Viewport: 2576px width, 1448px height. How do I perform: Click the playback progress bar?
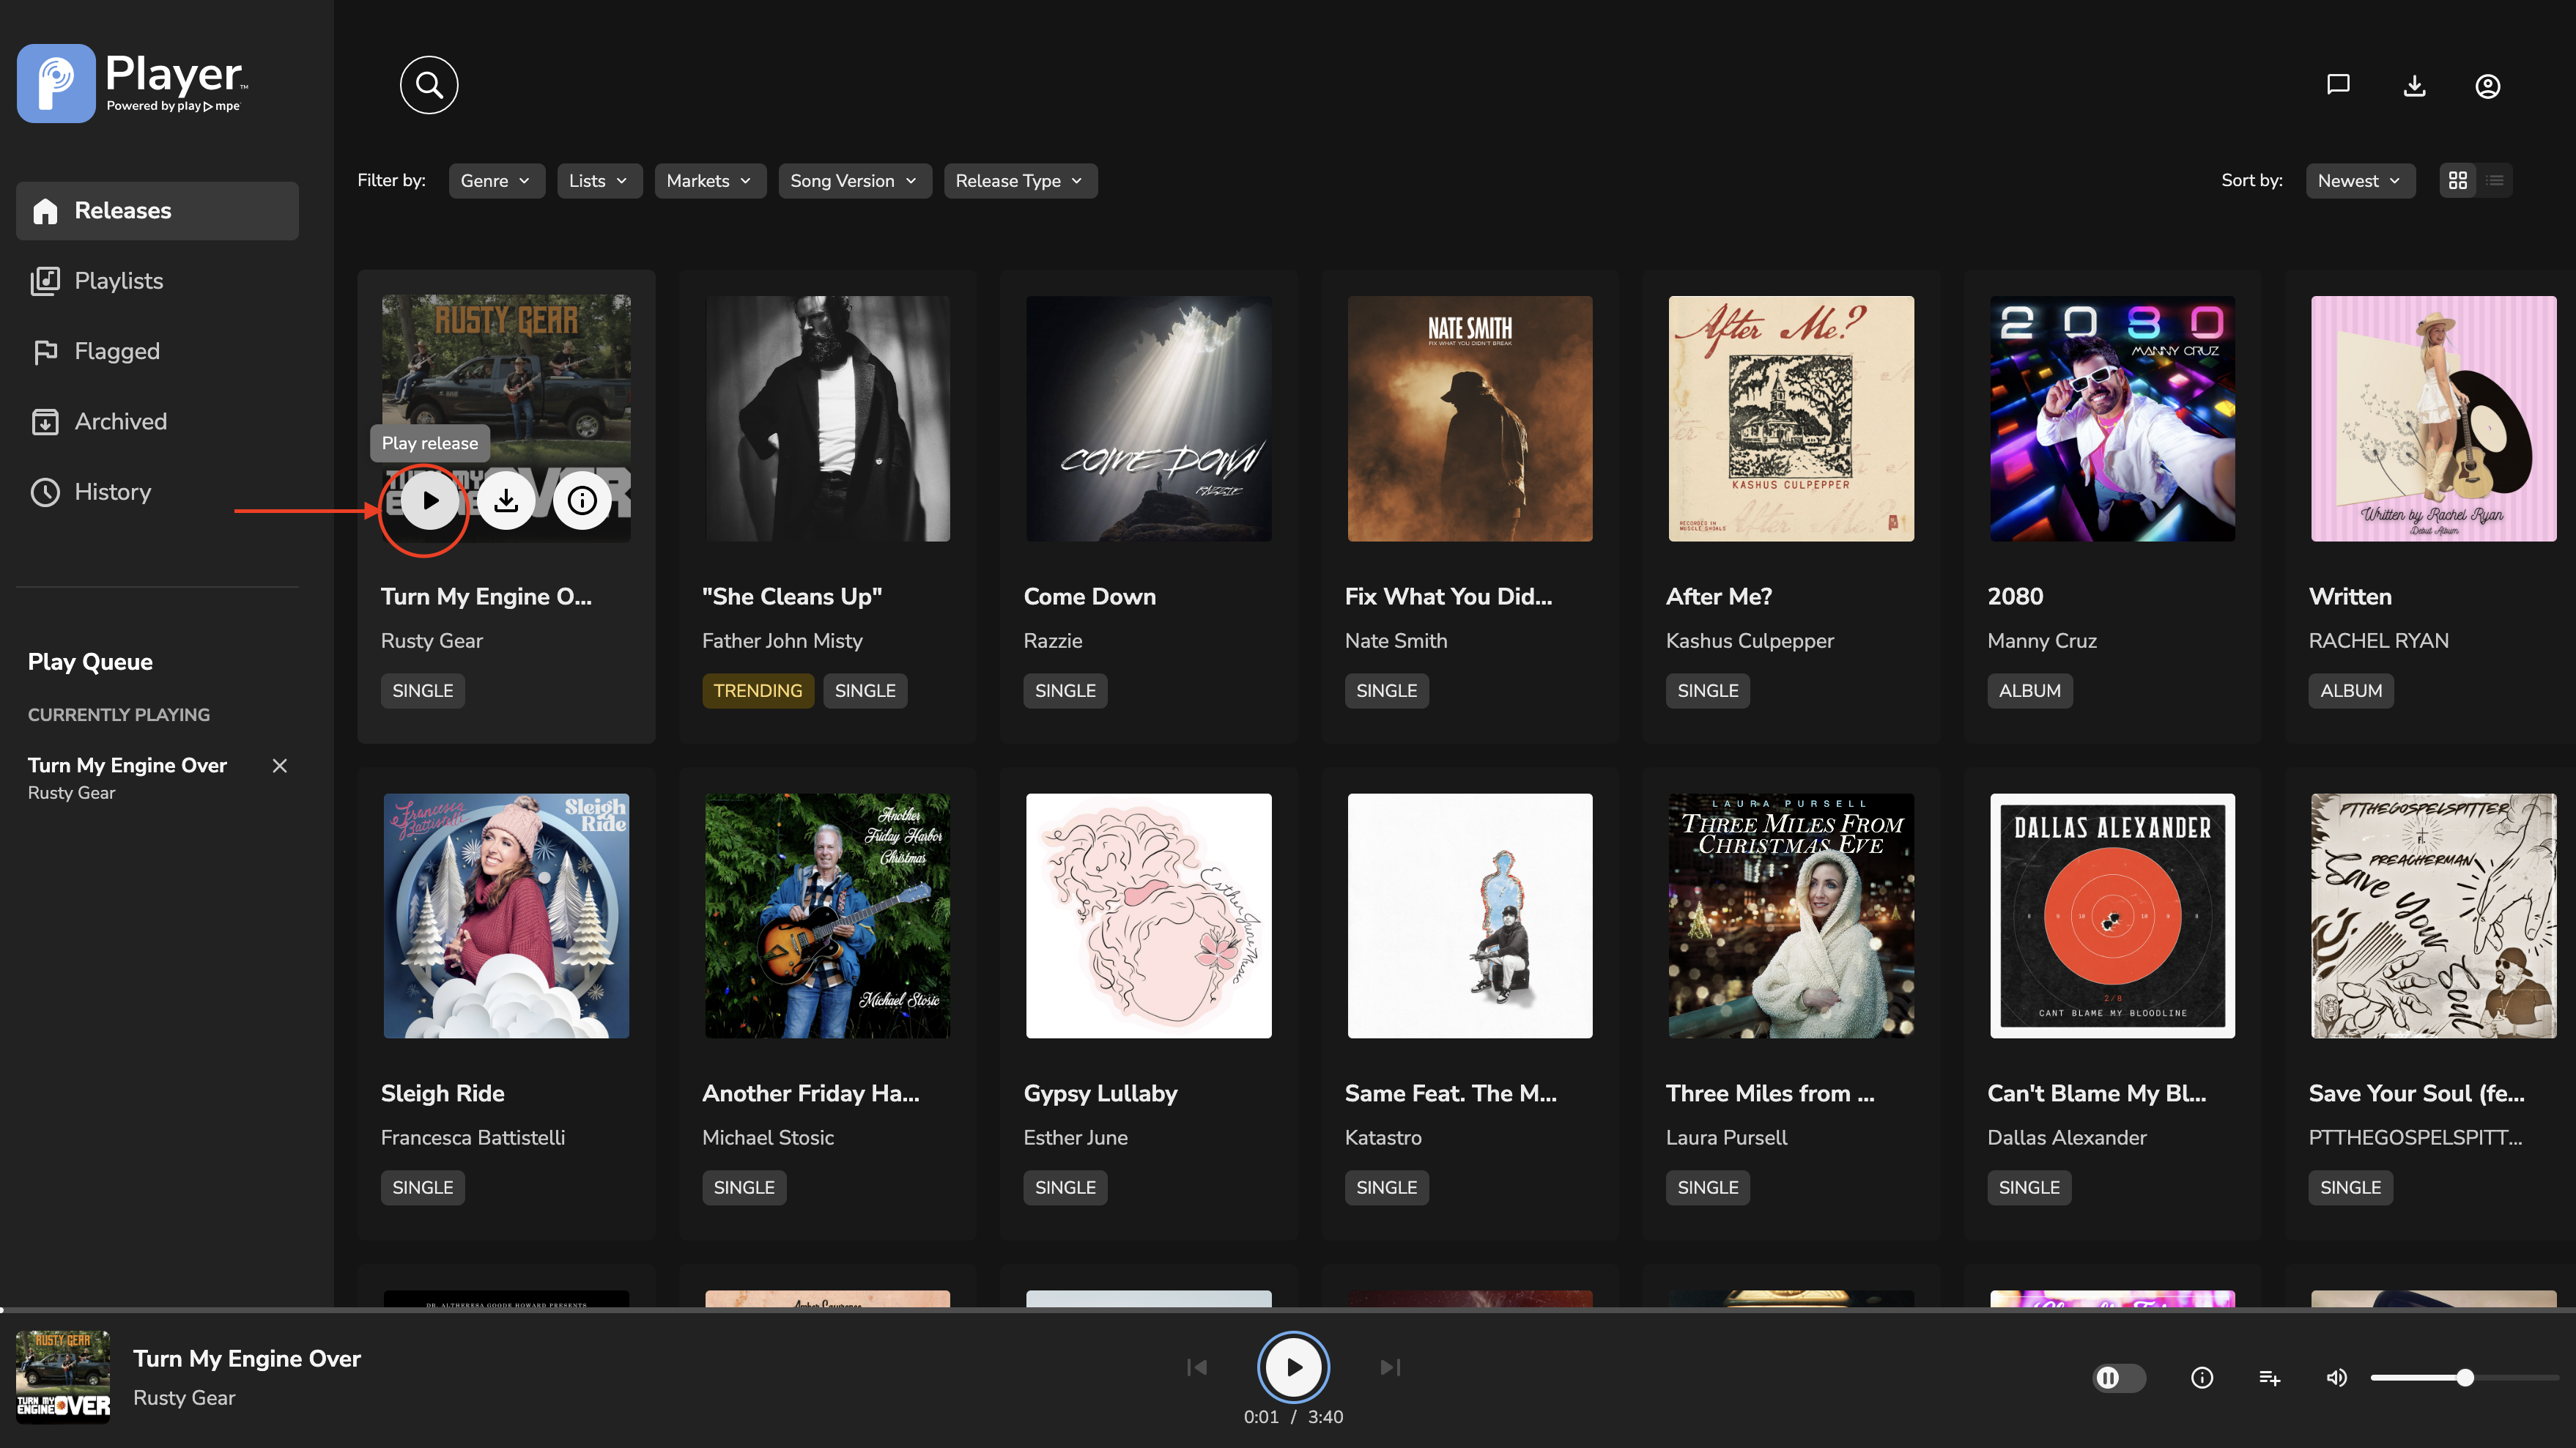[x=1288, y=1309]
